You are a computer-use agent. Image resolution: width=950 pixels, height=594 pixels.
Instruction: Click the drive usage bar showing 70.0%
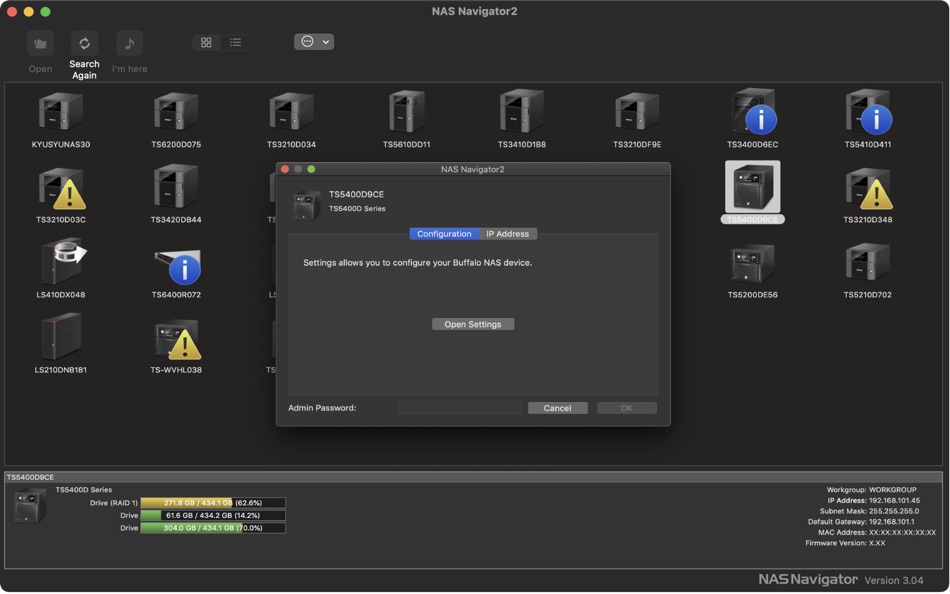point(213,528)
